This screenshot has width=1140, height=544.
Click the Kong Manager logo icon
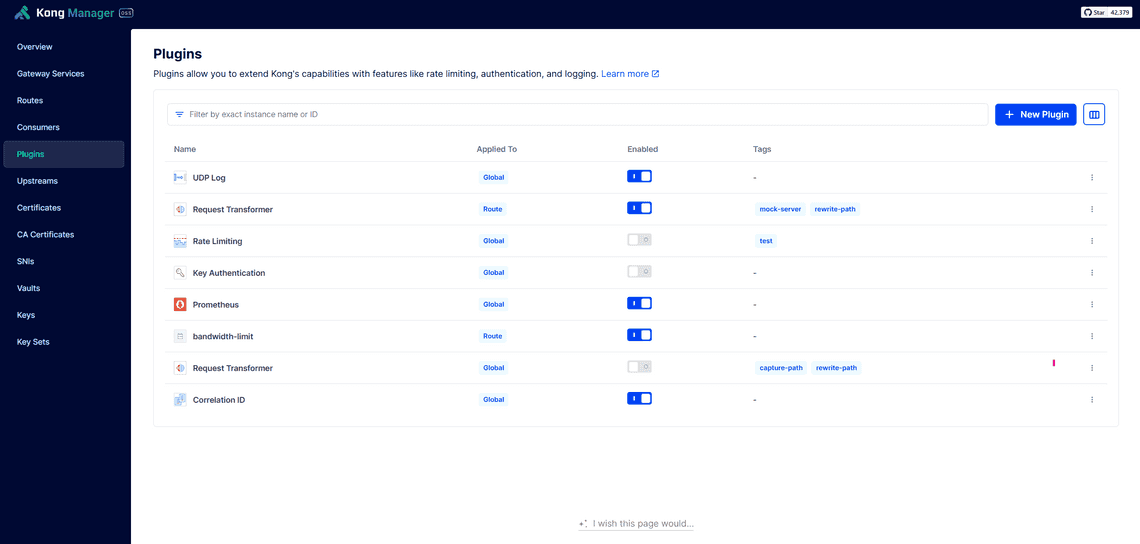click(x=23, y=12)
